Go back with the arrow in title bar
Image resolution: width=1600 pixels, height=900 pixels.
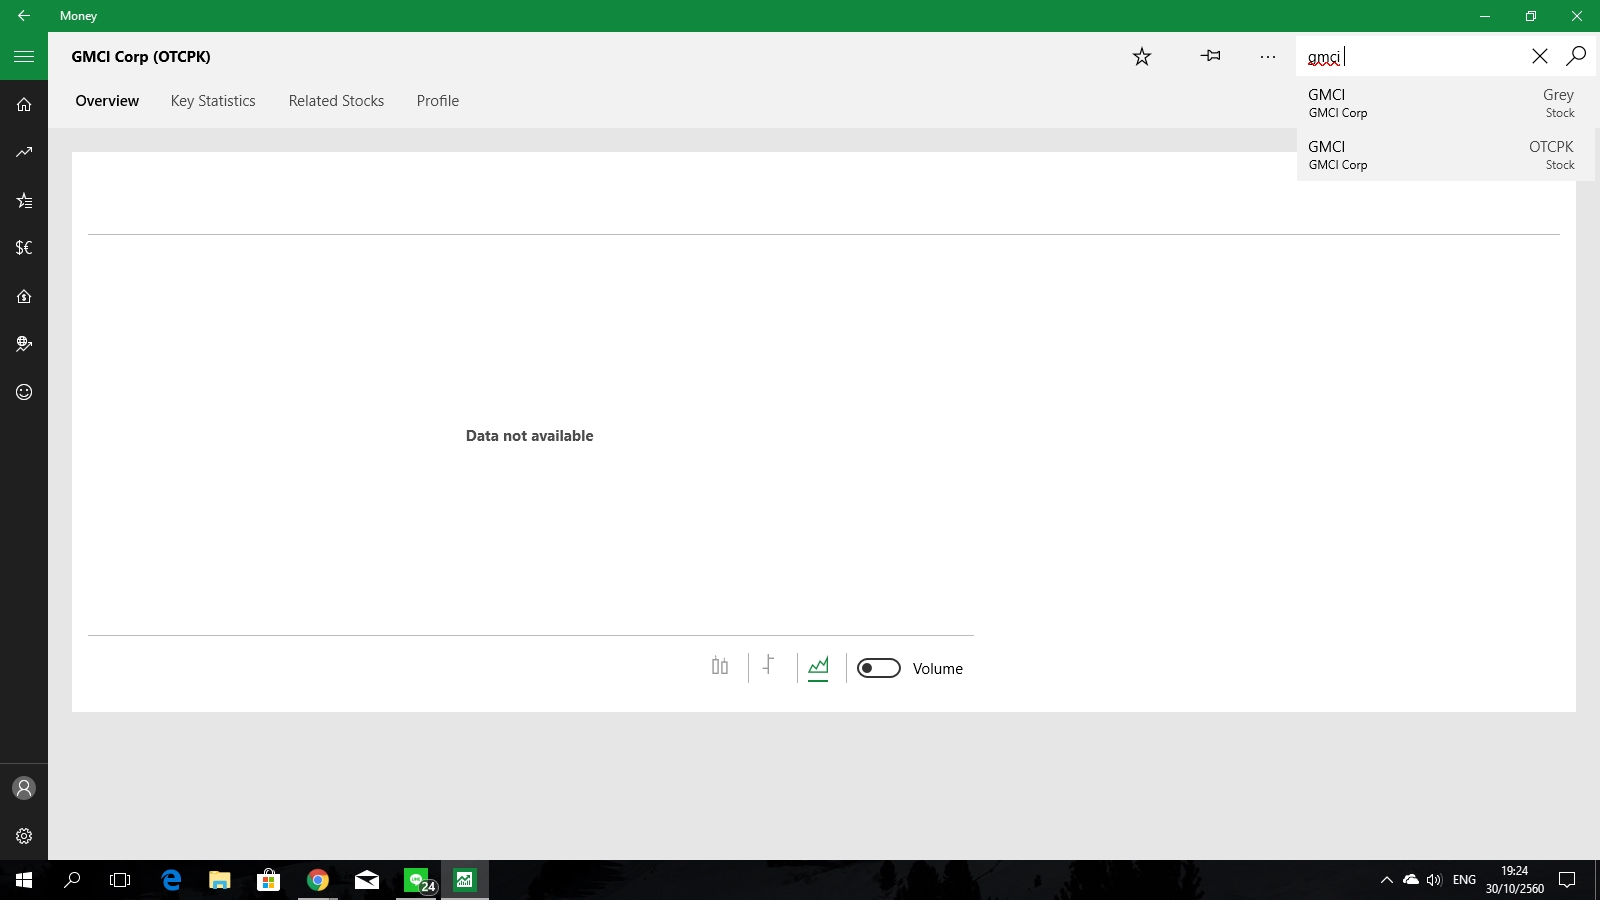click(24, 16)
